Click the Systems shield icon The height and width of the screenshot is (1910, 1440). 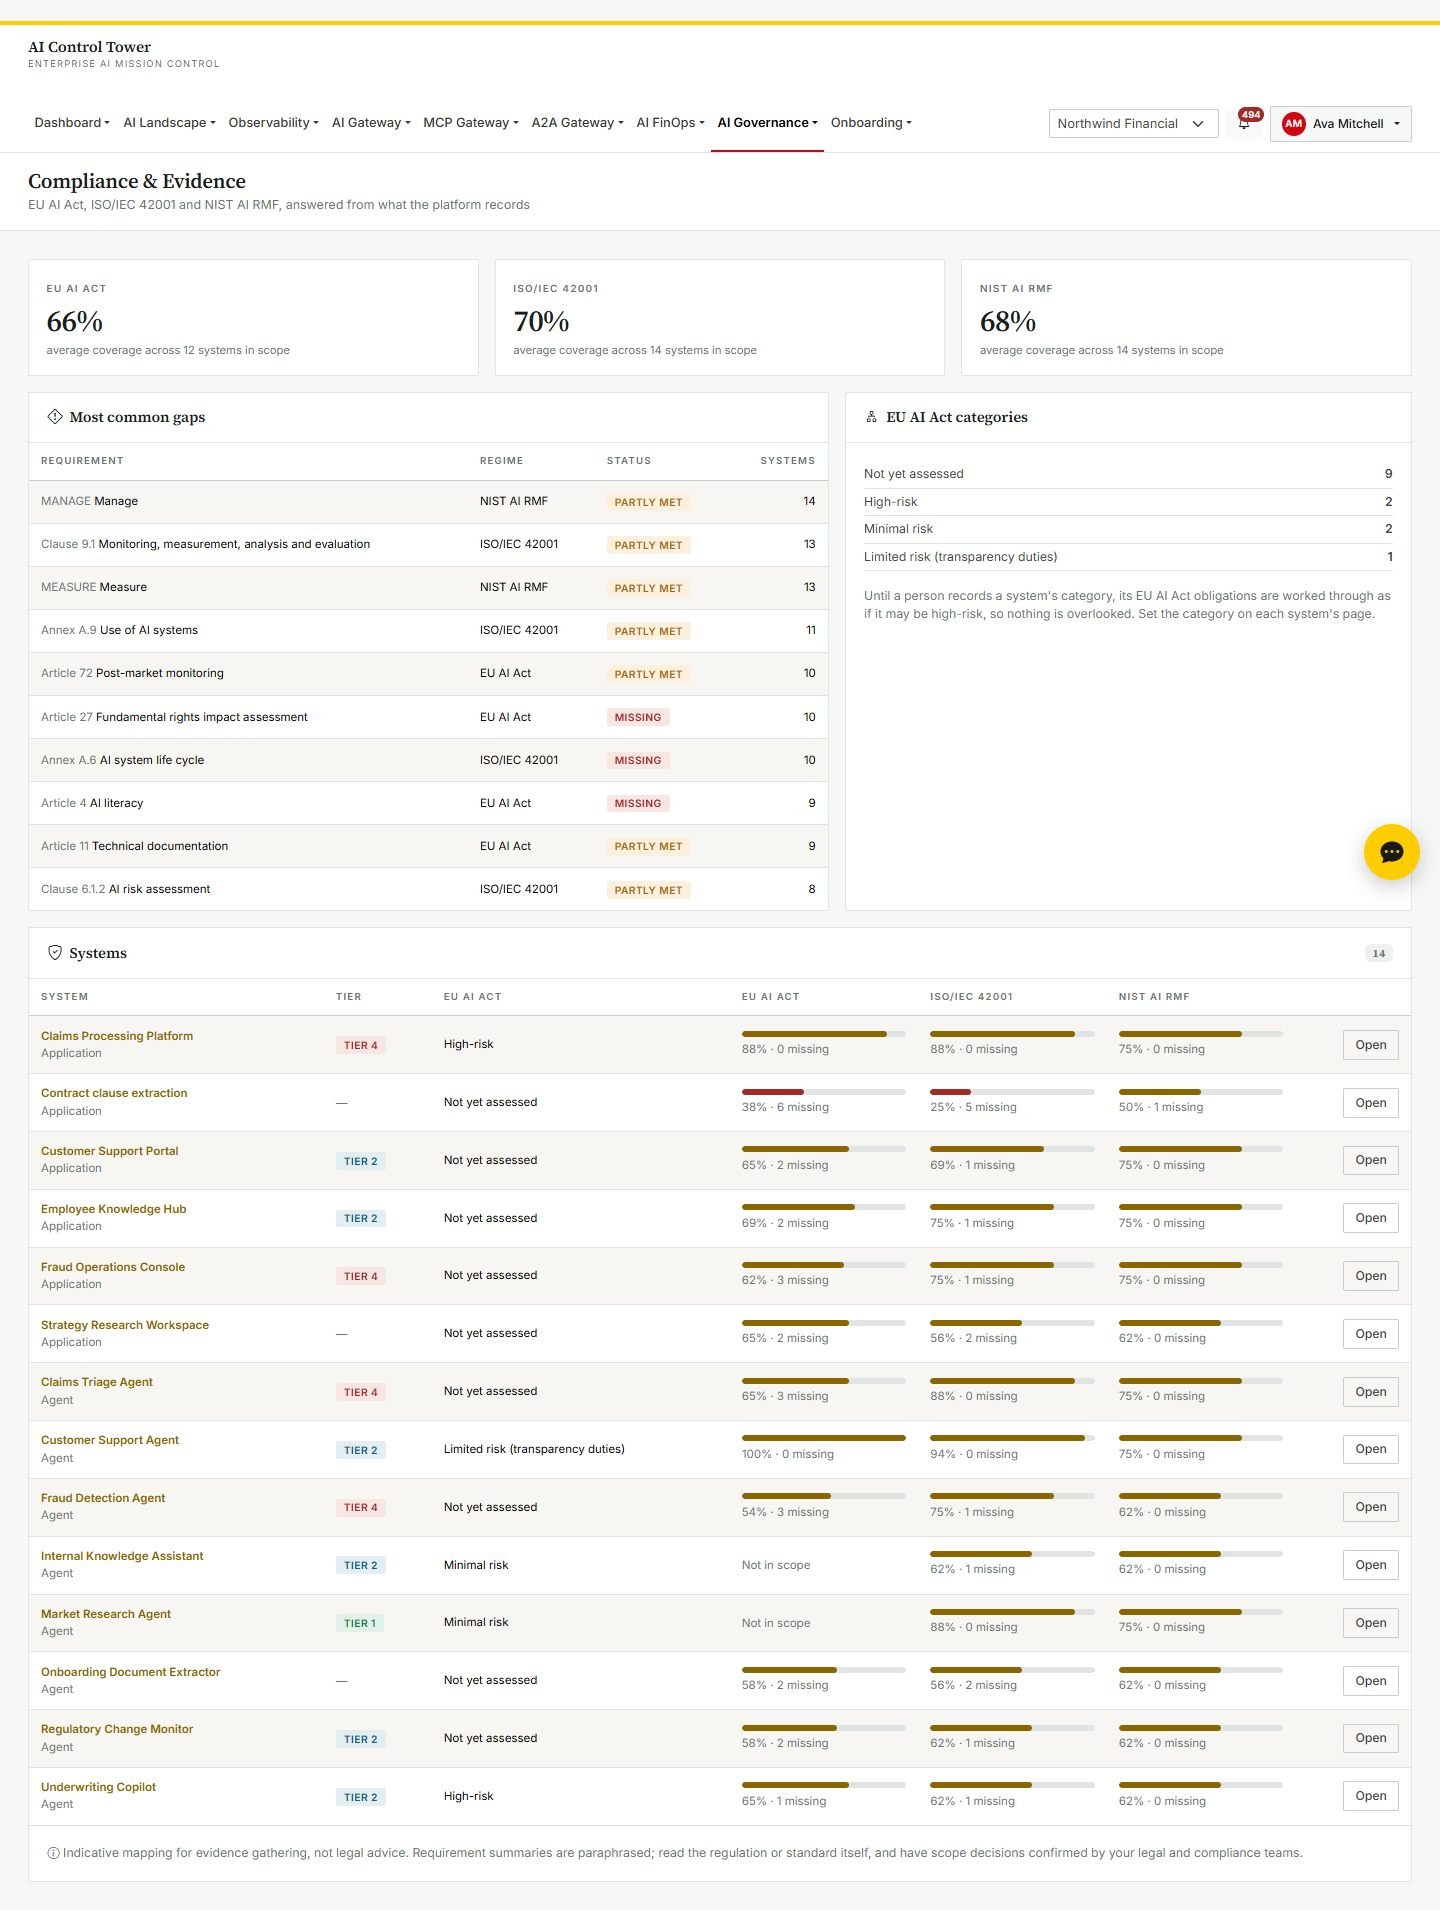pyautogui.click(x=55, y=953)
